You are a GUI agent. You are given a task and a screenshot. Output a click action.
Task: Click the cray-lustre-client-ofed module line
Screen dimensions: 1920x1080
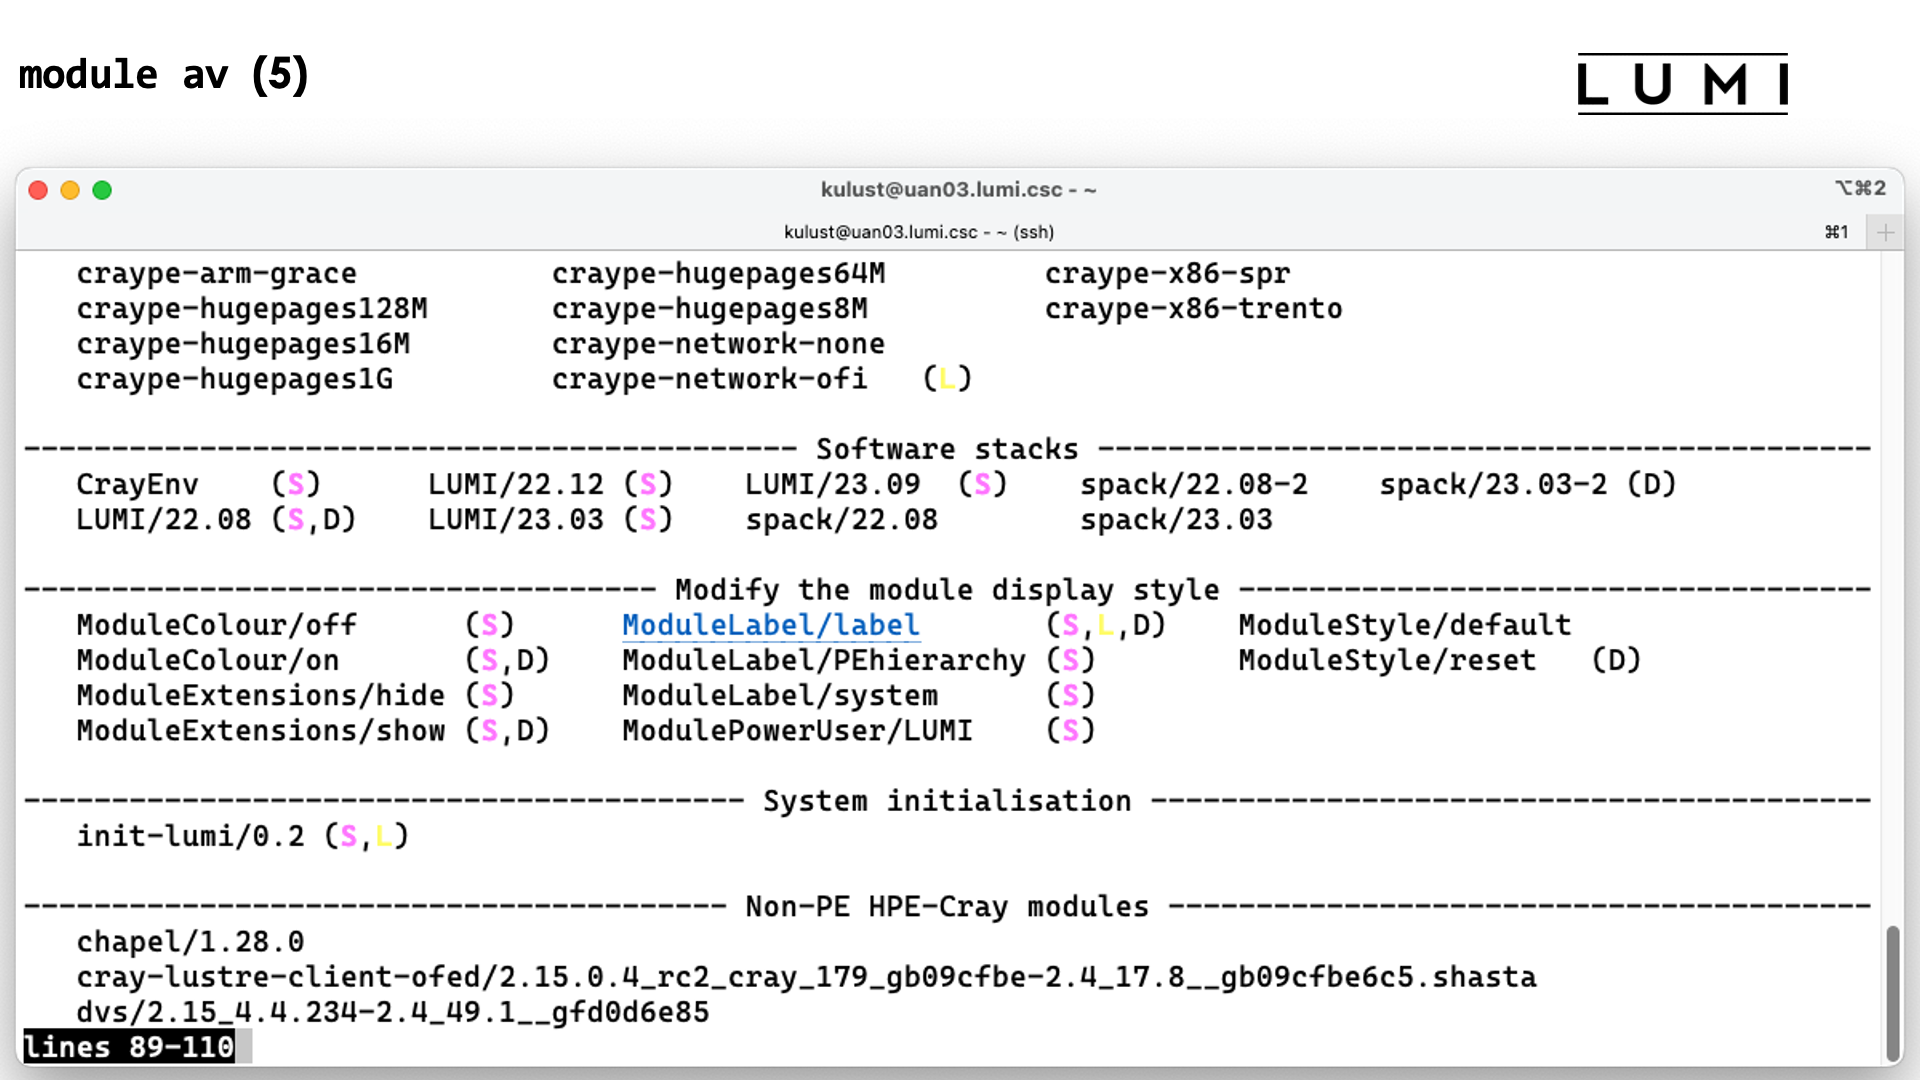(806, 977)
